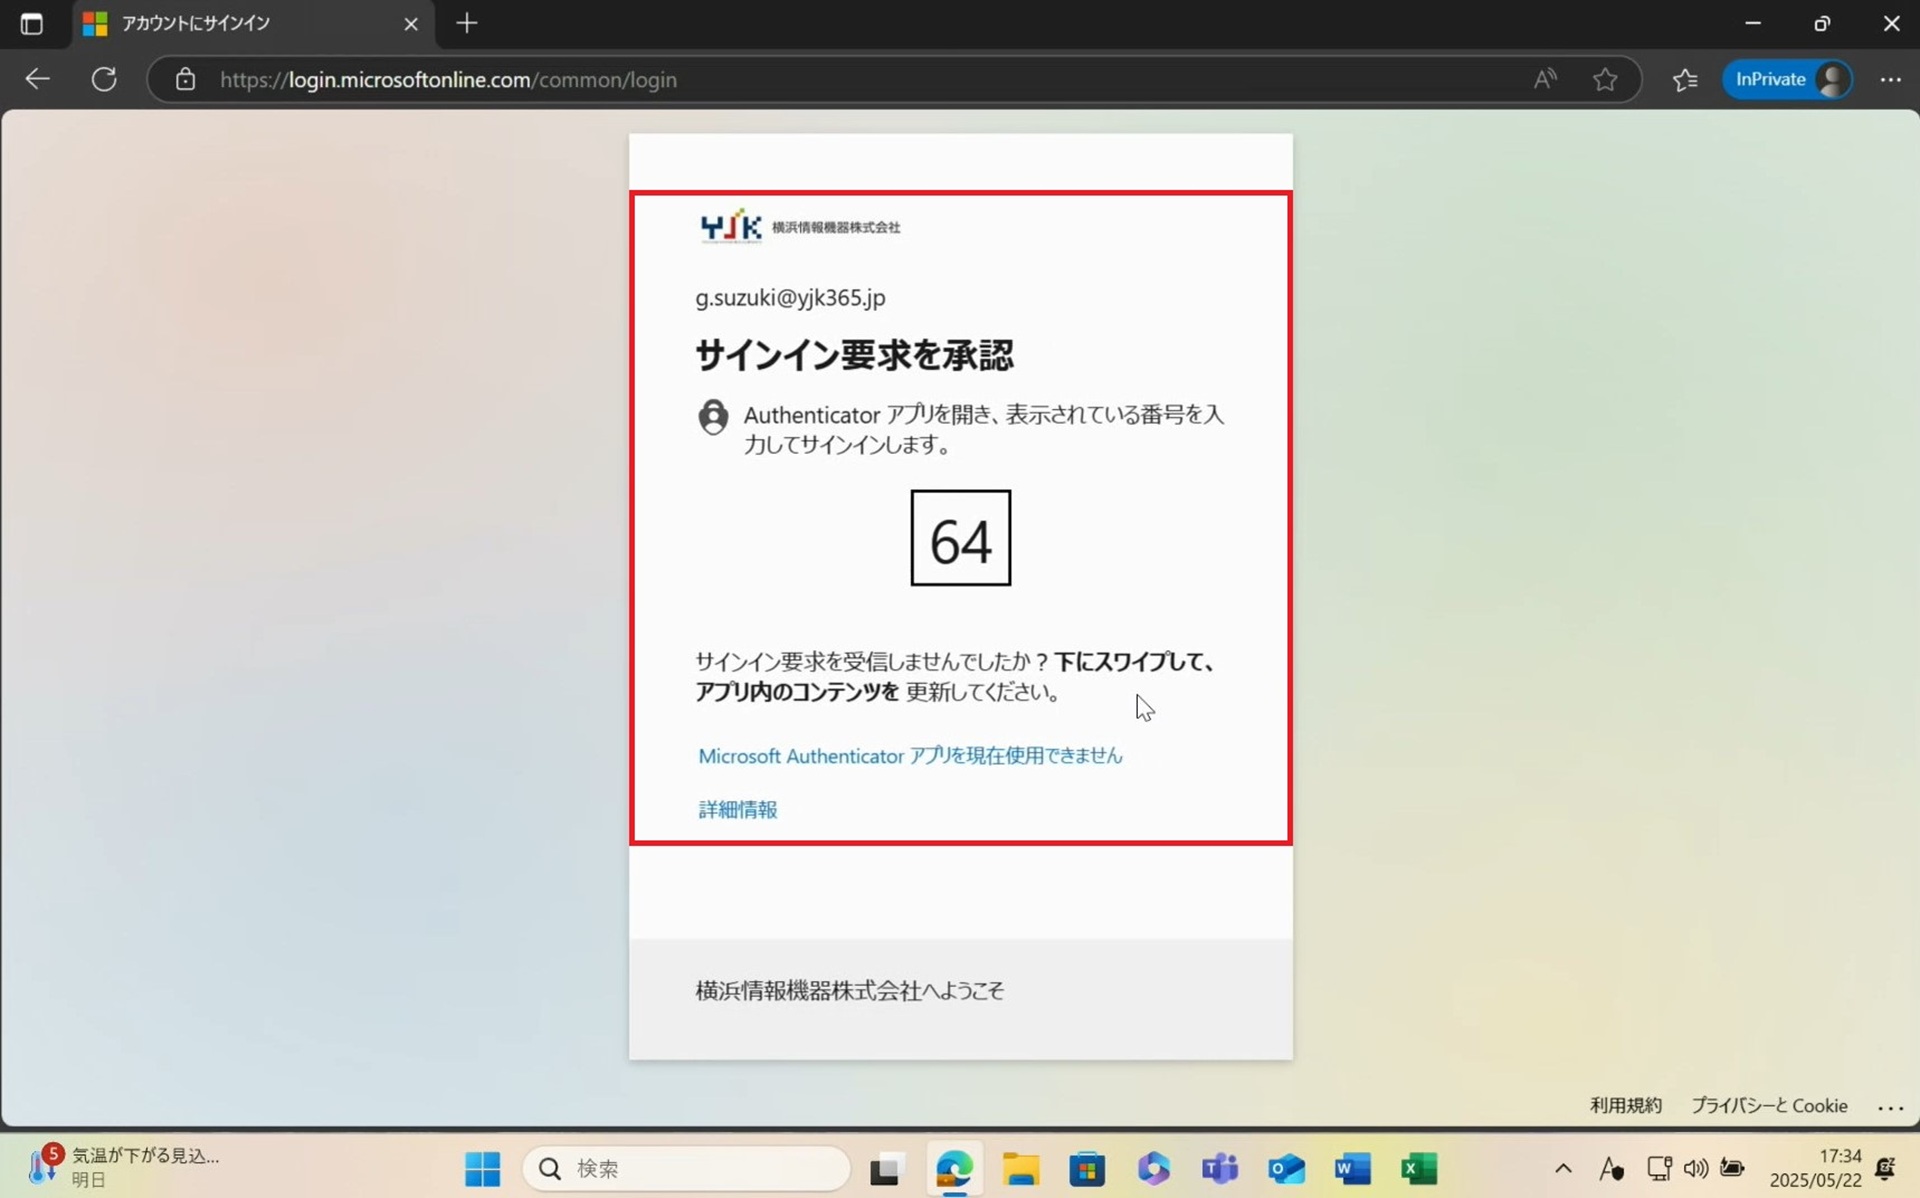Click the g.suzuki@yjk365.jp account text
This screenshot has width=1920, height=1198.
[790, 298]
